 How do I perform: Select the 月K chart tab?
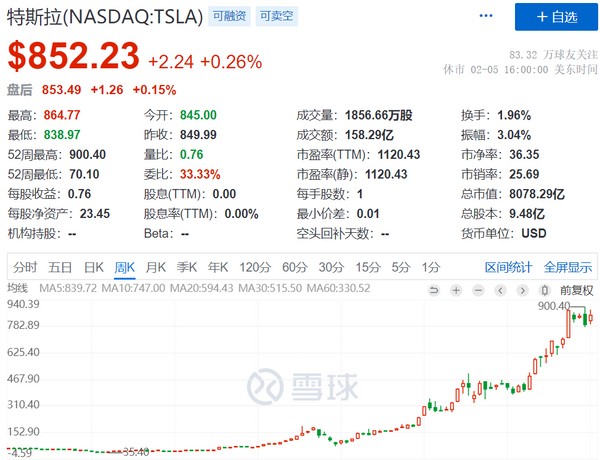click(156, 267)
